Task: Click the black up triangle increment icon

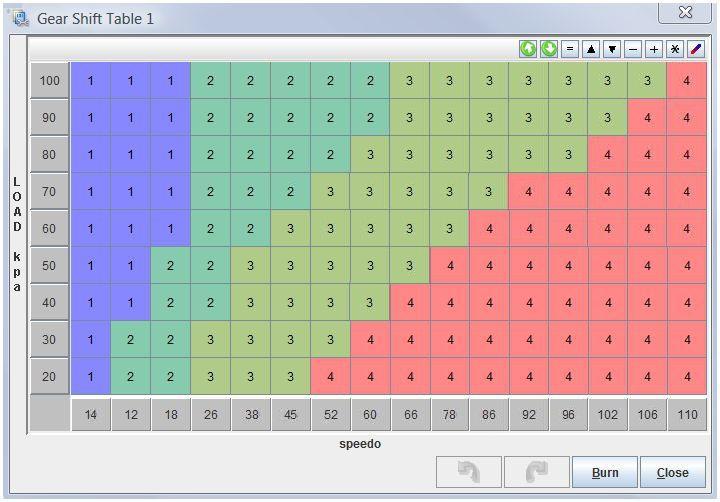Action: tap(591, 49)
